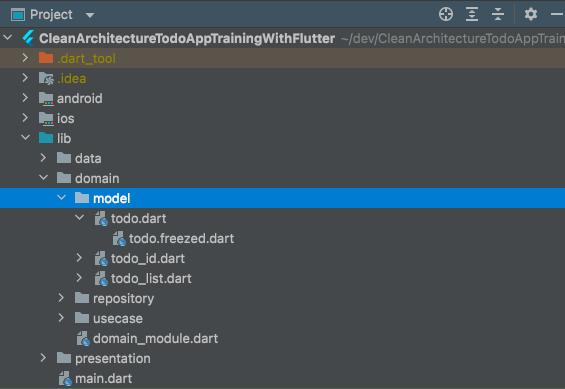The image size is (565, 389).
Task: Click the Project panel window icon
Action: (18, 15)
